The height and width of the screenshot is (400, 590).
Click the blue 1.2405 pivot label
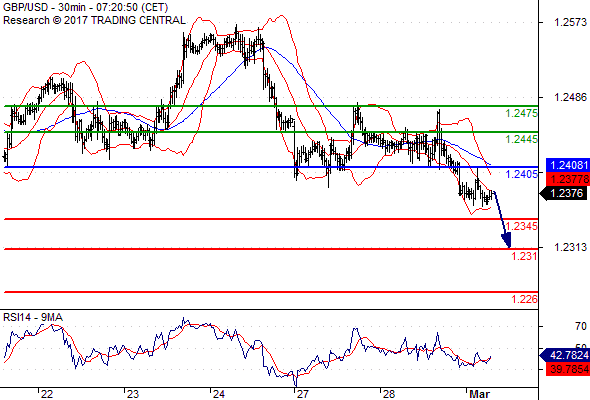coord(522,174)
